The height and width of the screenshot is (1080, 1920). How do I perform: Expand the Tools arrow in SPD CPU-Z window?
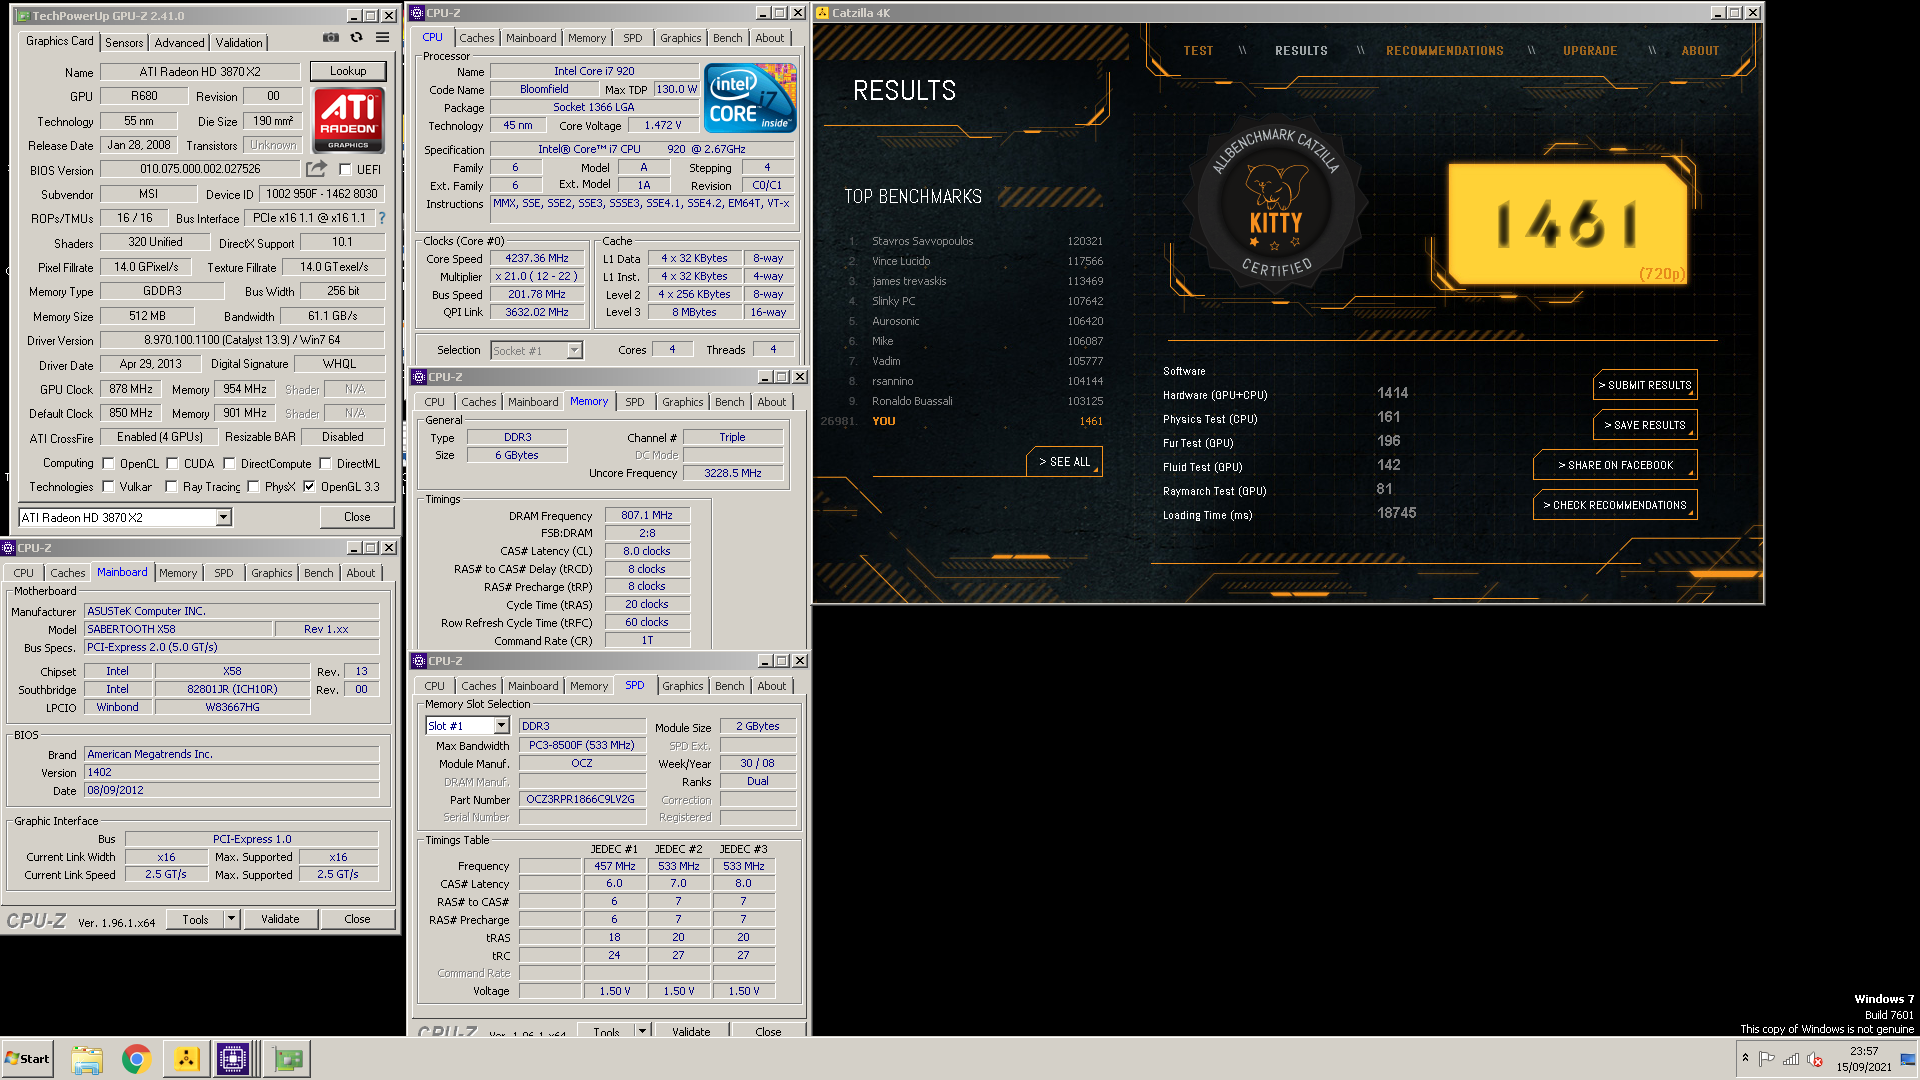(642, 1030)
